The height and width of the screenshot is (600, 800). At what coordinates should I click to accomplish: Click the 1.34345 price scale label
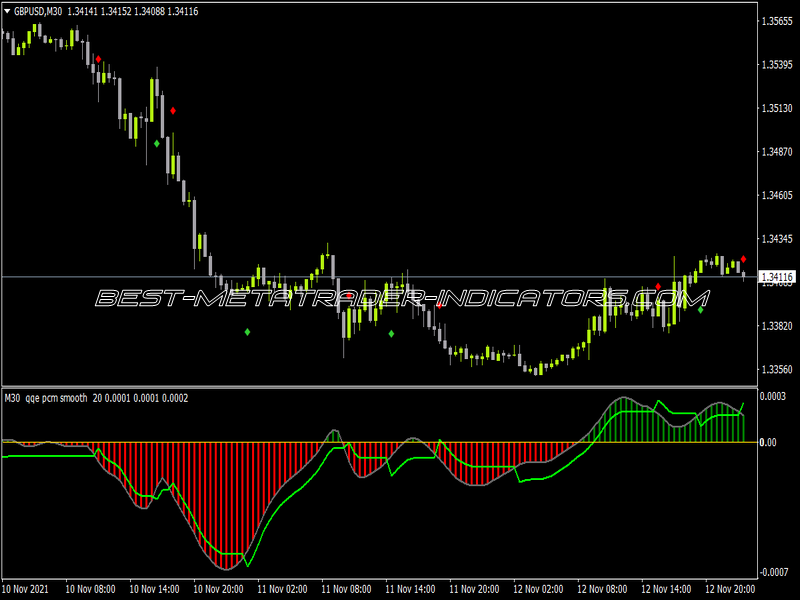point(777,239)
